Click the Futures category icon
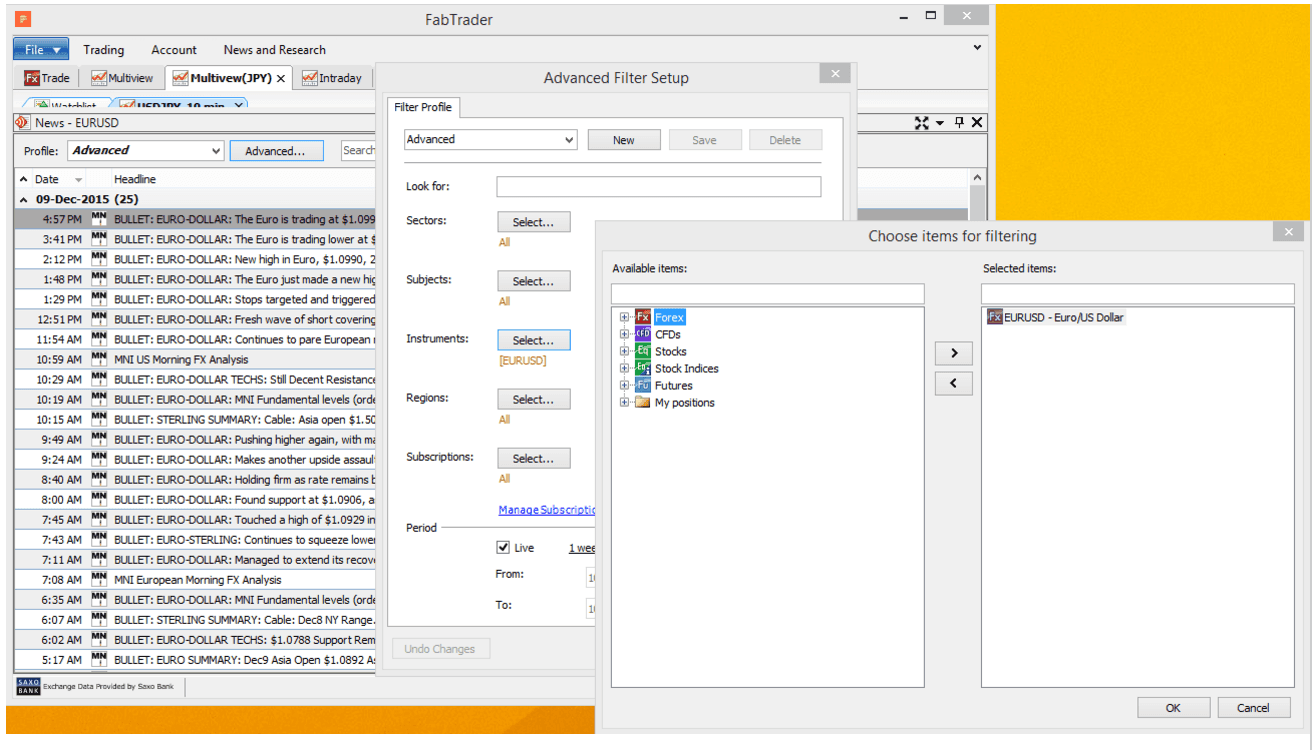This screenshot has width=1314, height=750. click(643, 385)
